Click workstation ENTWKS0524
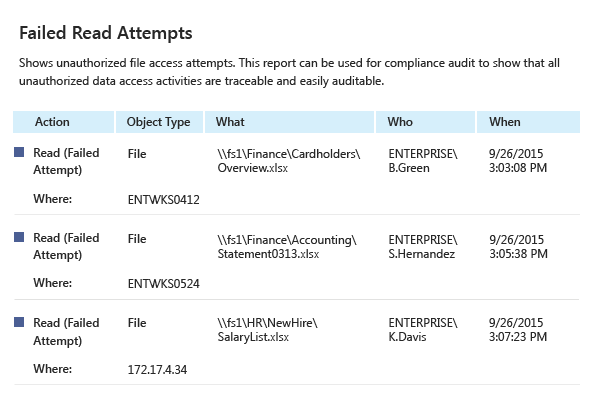590x395 pixels. click(x=164, y=284)
